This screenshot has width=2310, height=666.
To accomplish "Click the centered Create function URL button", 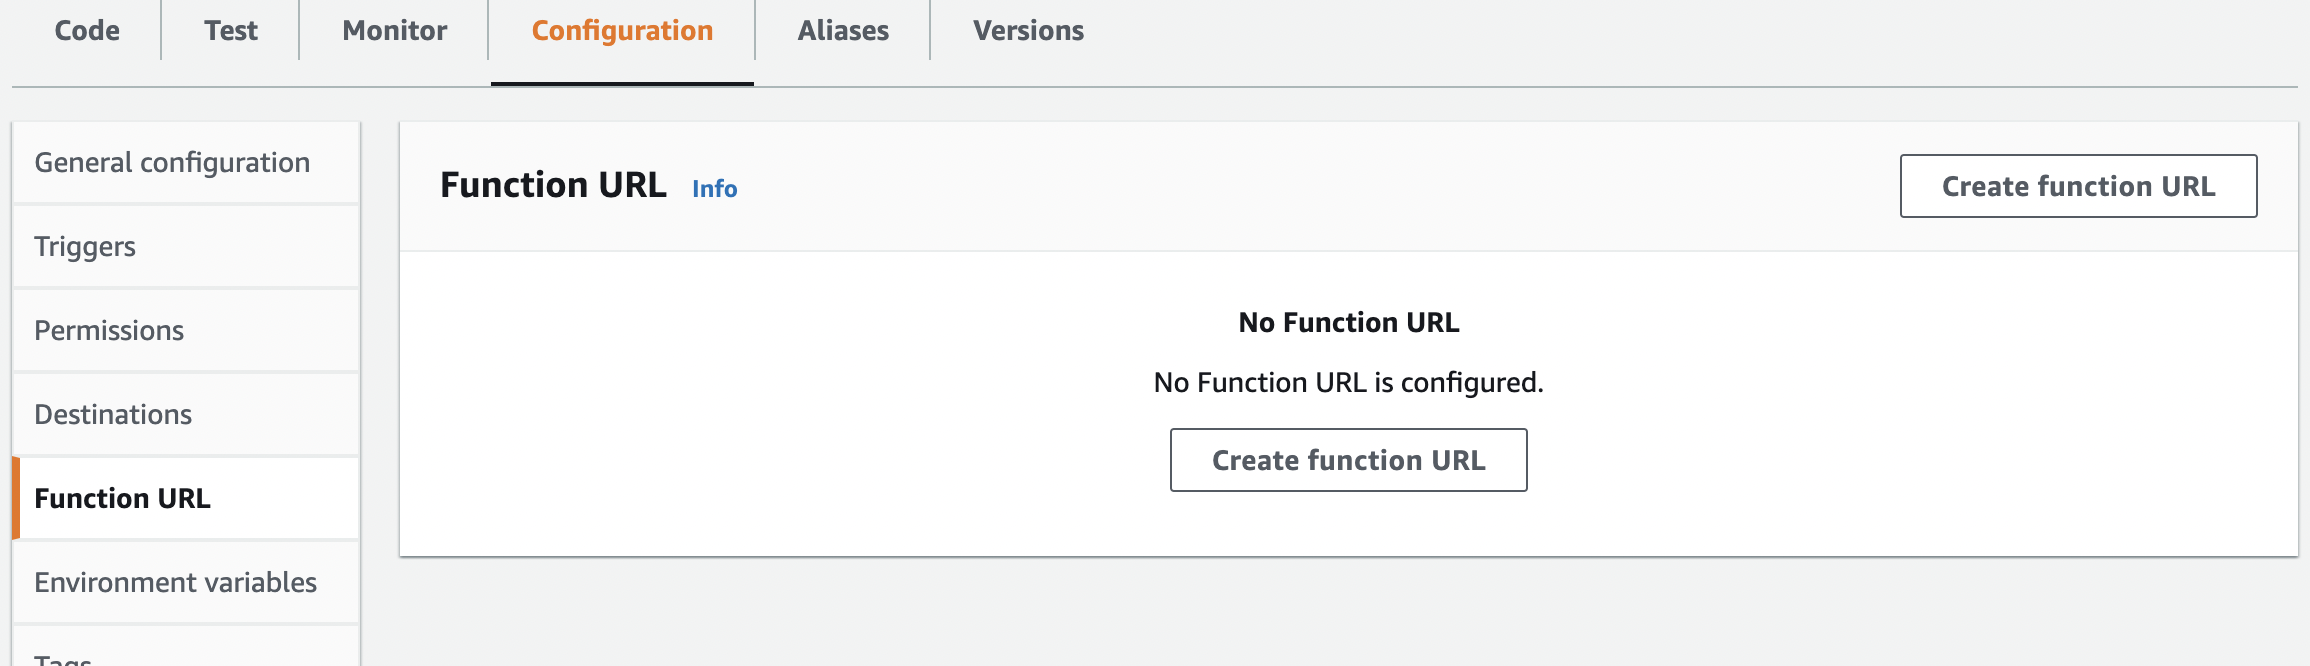I will coord(1348,460).
